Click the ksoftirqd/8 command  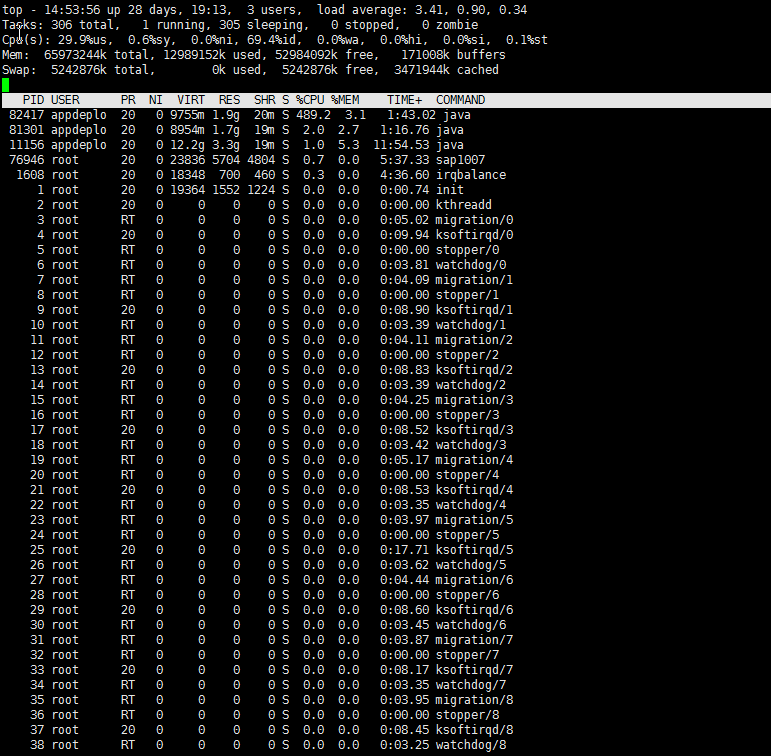click(x=474, y=730)
